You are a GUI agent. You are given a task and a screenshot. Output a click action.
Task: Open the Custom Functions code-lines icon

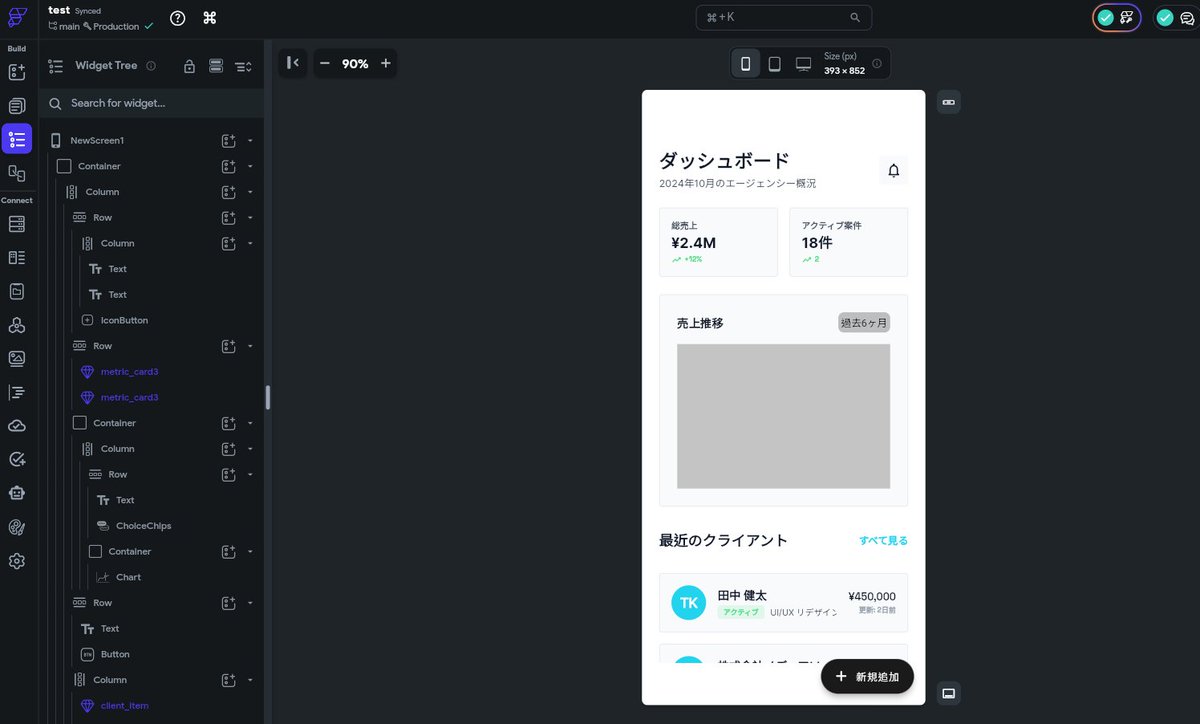tap(16, 392)
